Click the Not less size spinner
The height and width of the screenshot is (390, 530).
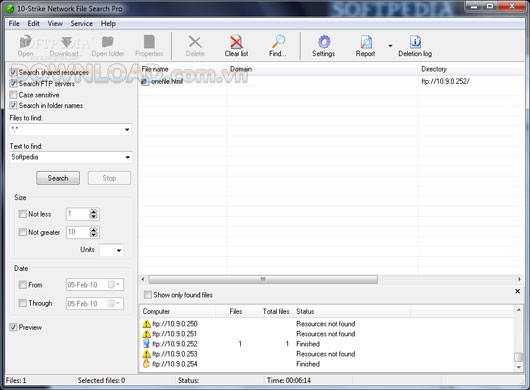pos(93,214)
